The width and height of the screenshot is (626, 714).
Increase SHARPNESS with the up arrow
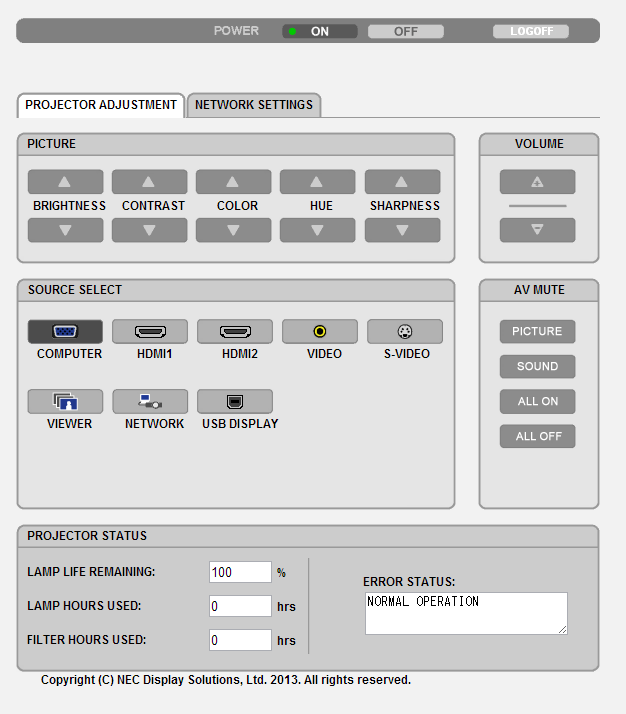[x=402, y=182]
